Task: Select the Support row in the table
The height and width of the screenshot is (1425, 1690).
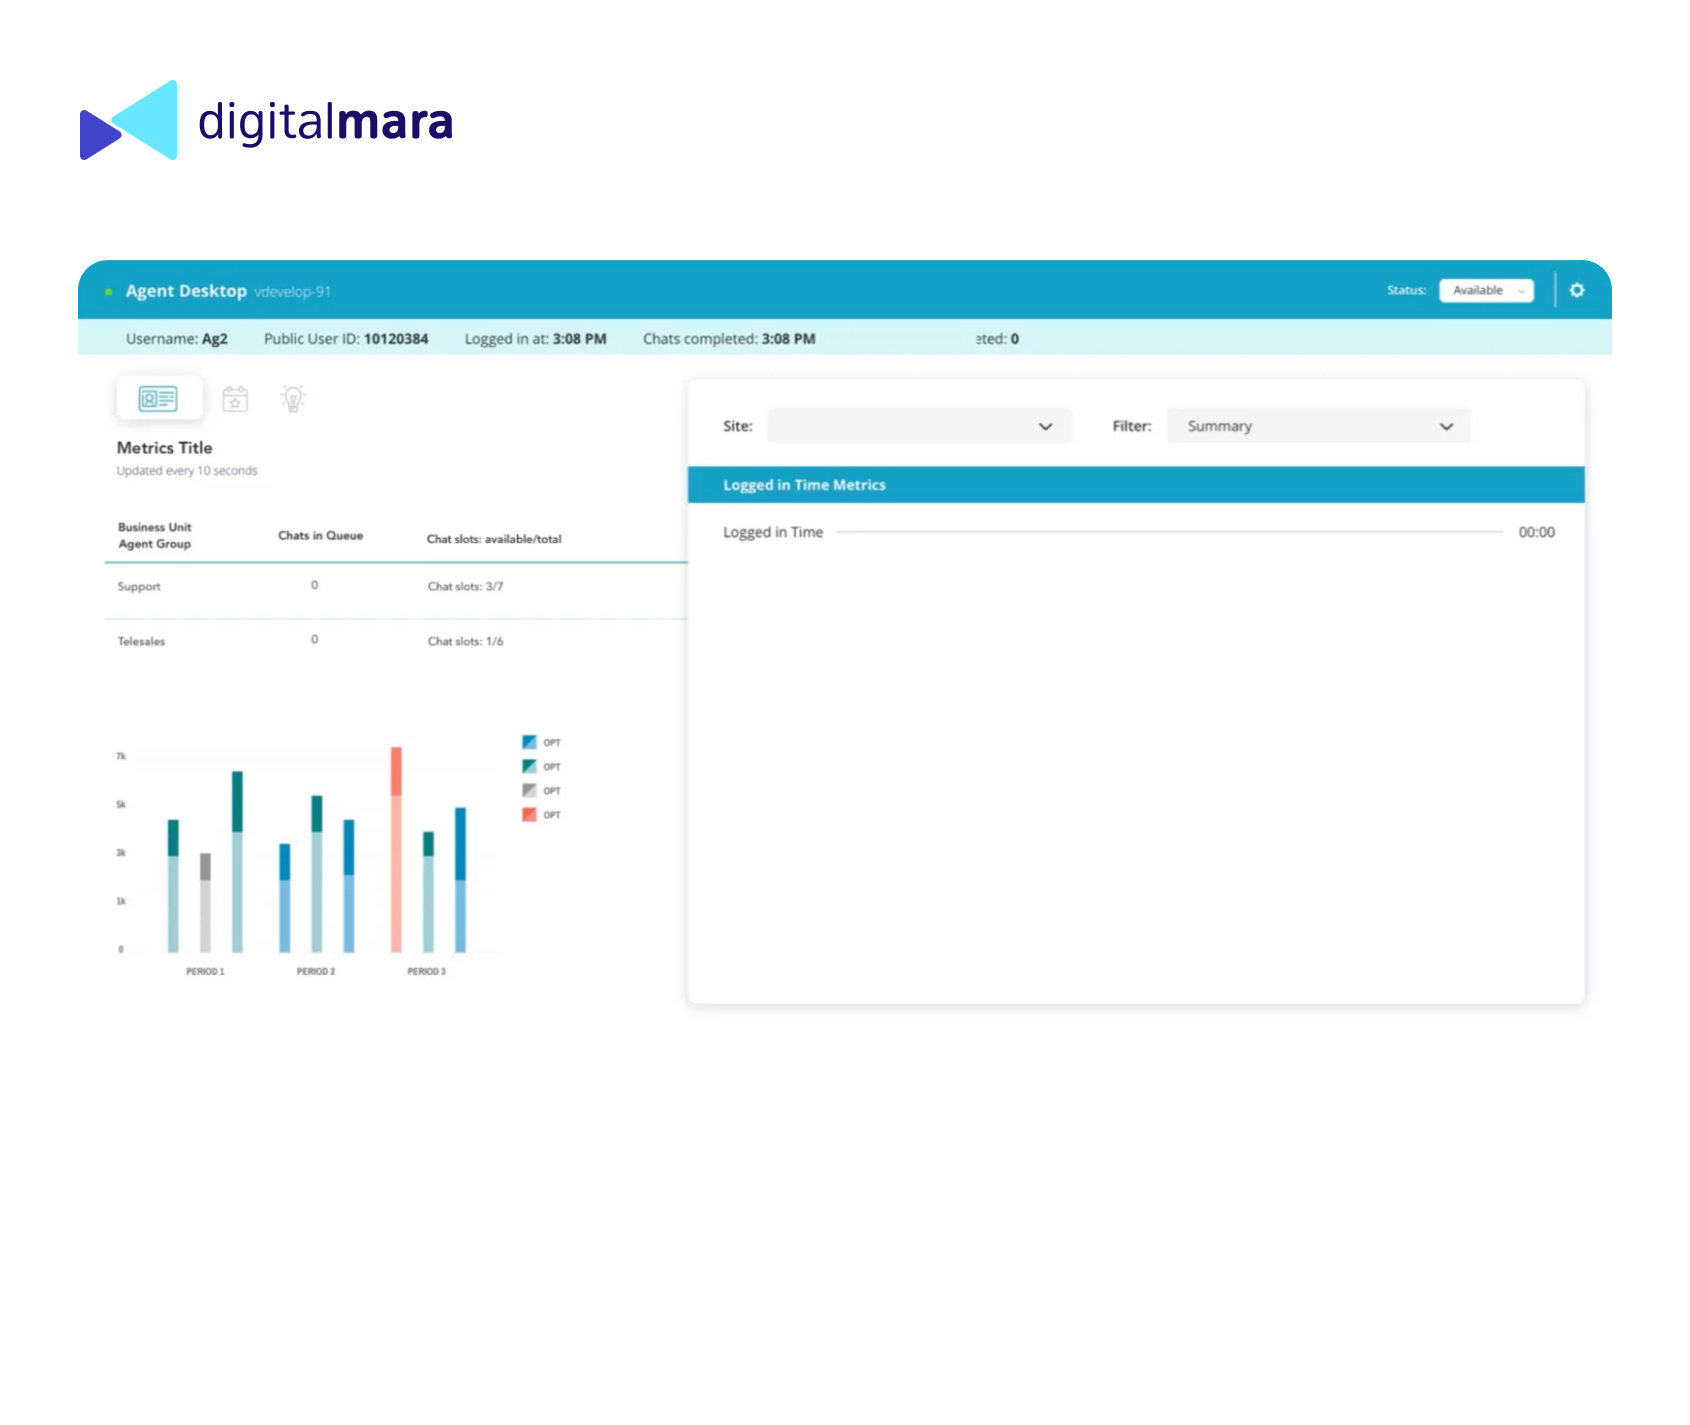Action: [x=139, y=587]
